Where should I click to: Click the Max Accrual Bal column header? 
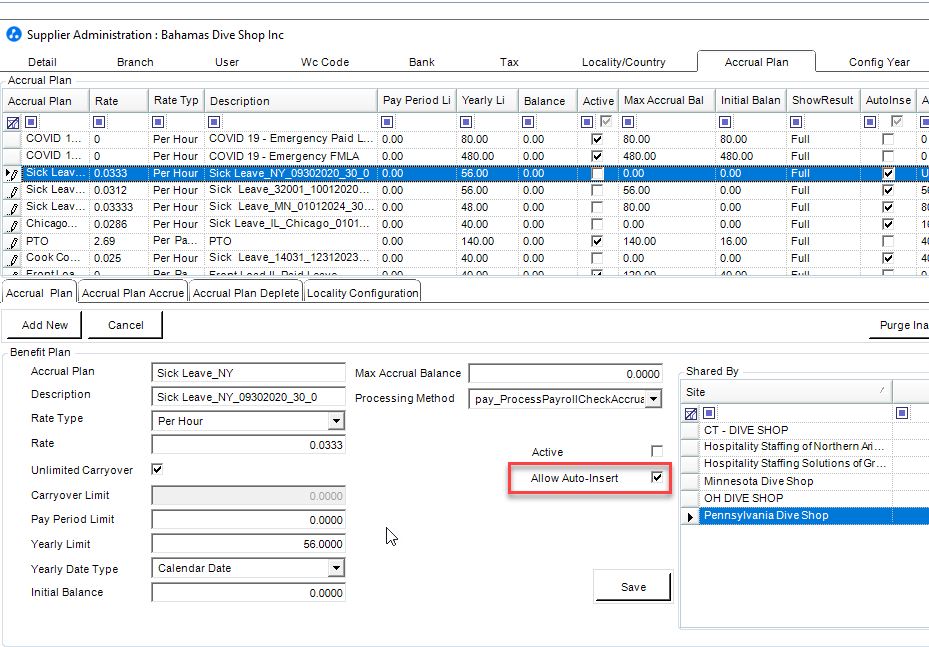click(x=667, y=101)
